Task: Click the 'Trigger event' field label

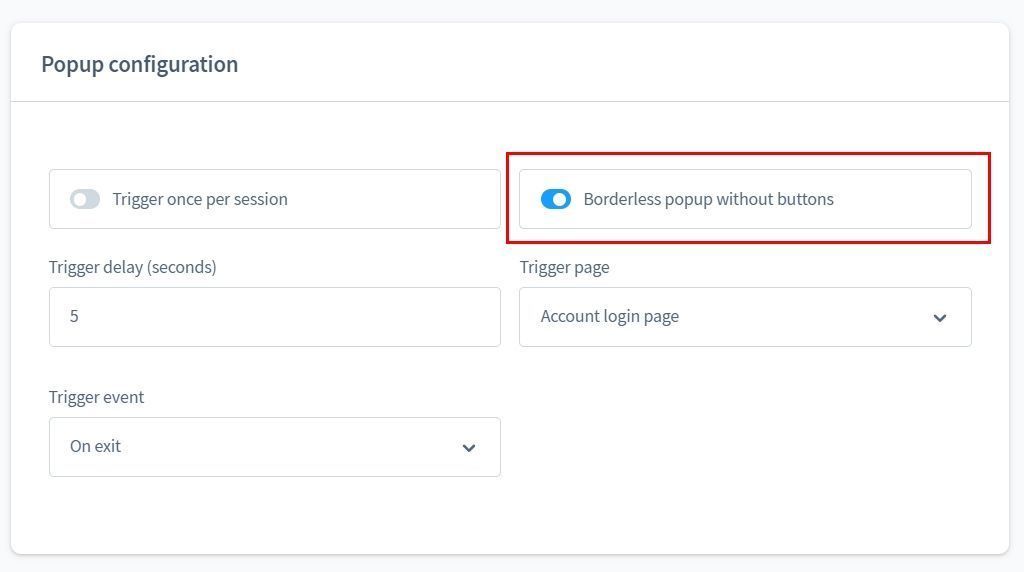Action: tap(96, 397)
